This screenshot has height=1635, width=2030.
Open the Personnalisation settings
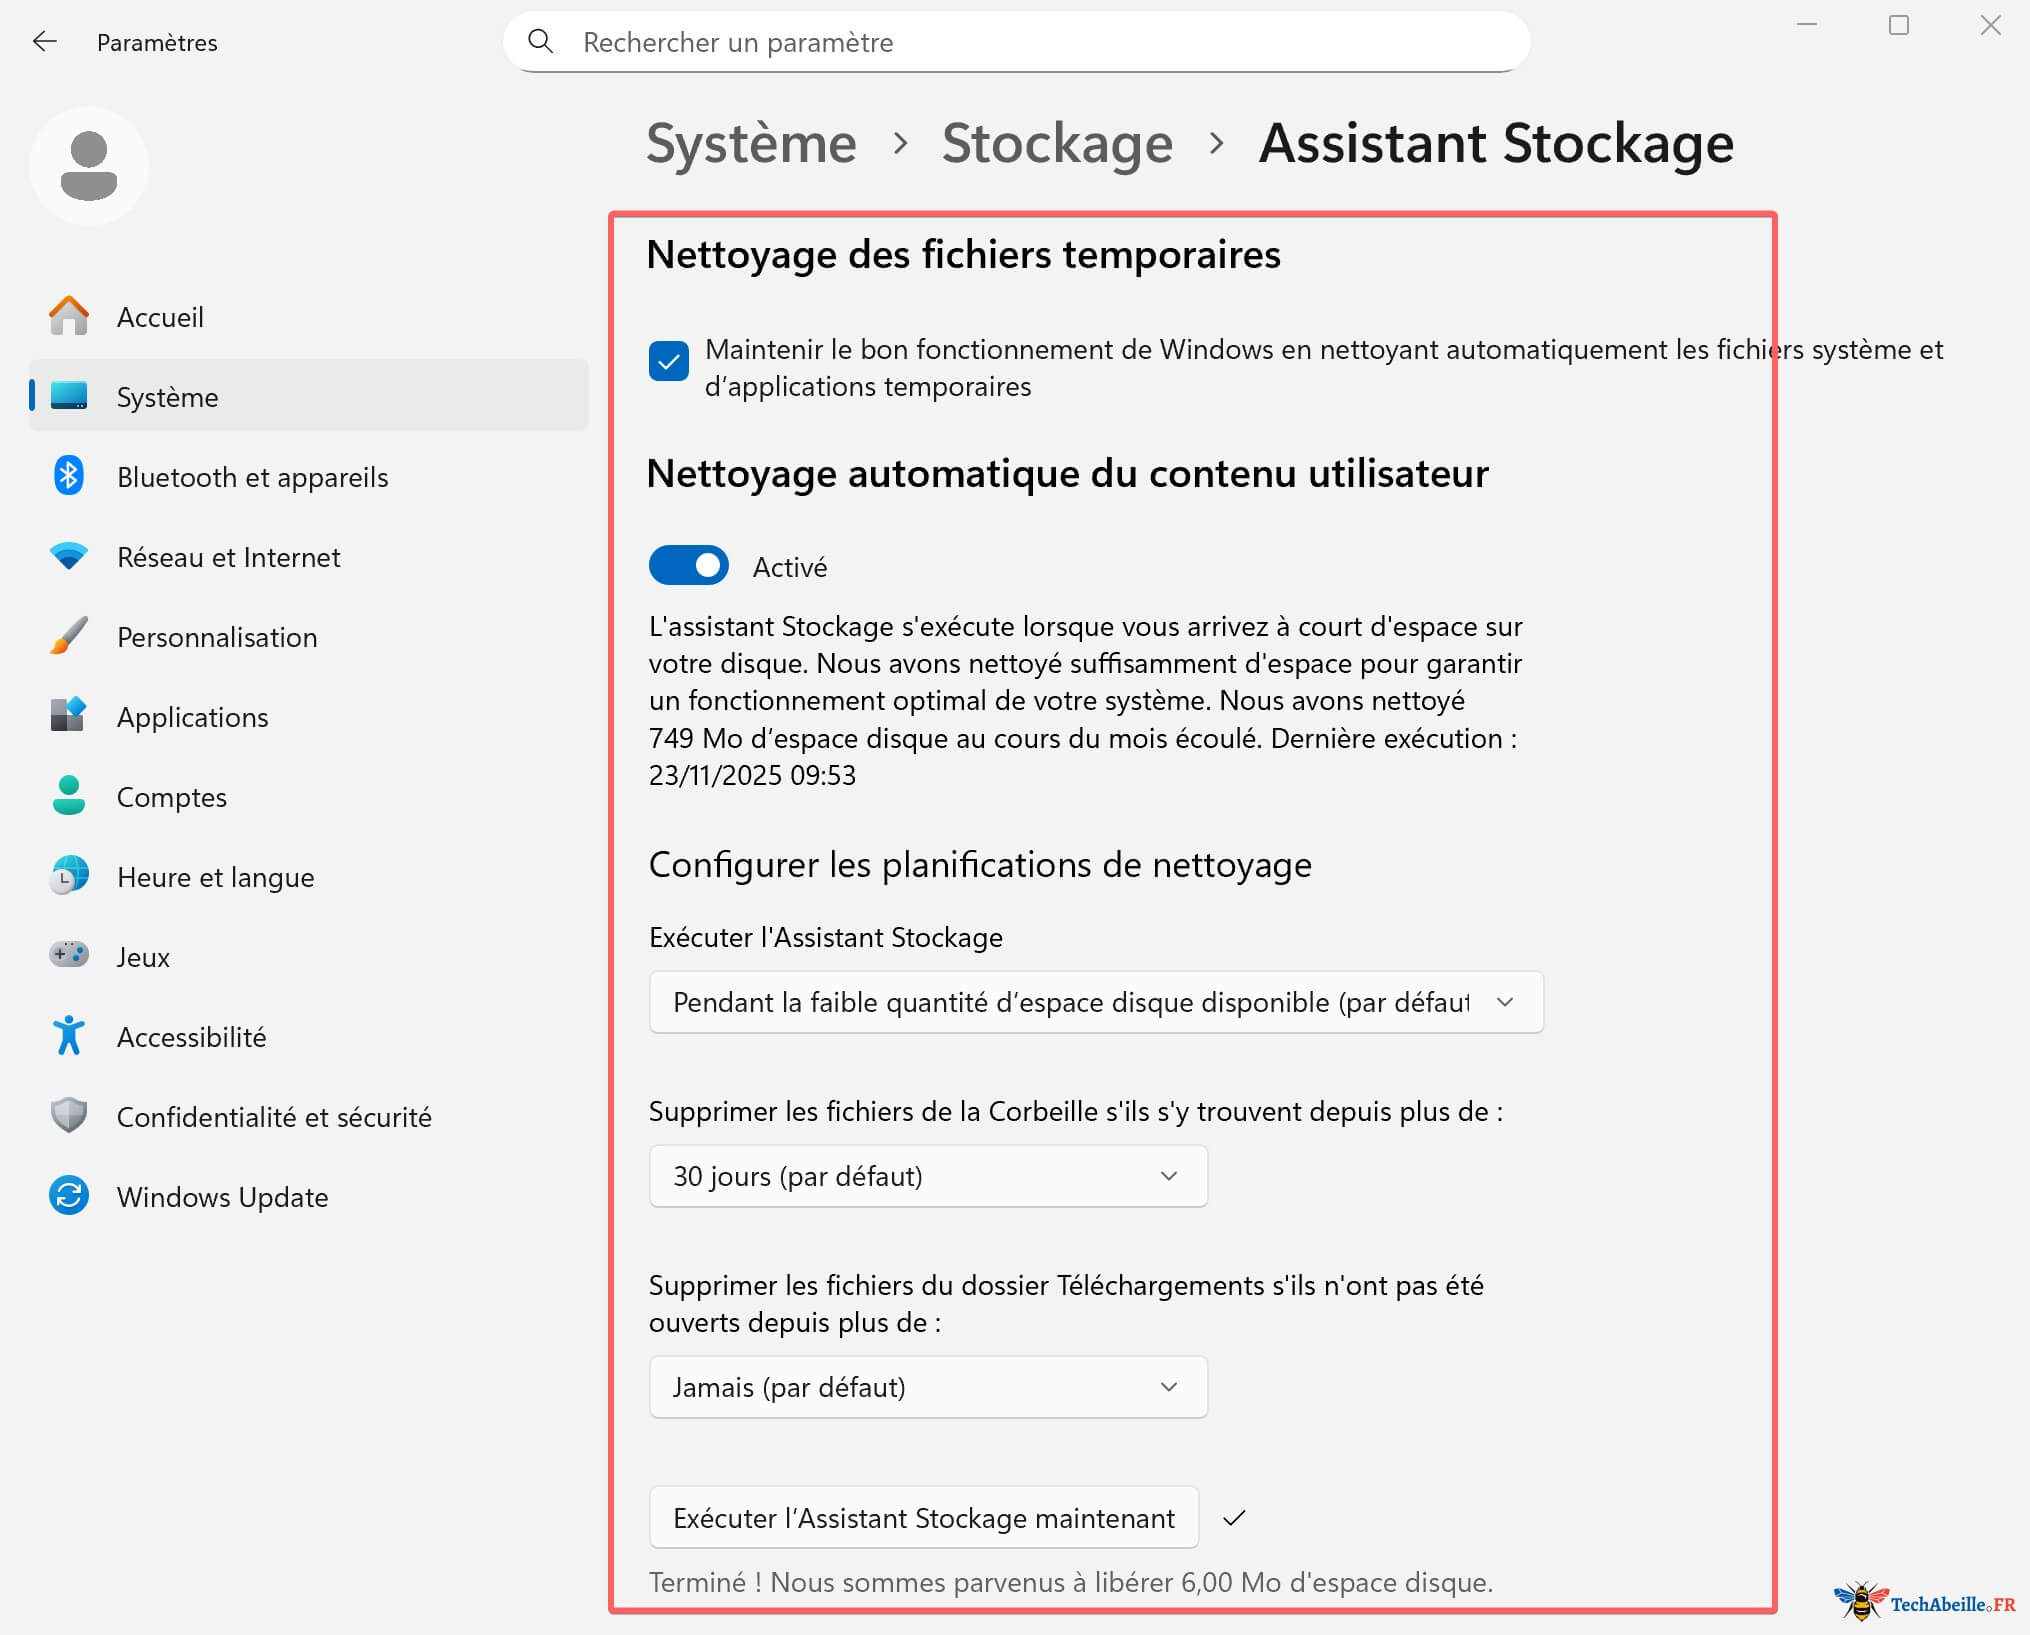coord(217,637)
